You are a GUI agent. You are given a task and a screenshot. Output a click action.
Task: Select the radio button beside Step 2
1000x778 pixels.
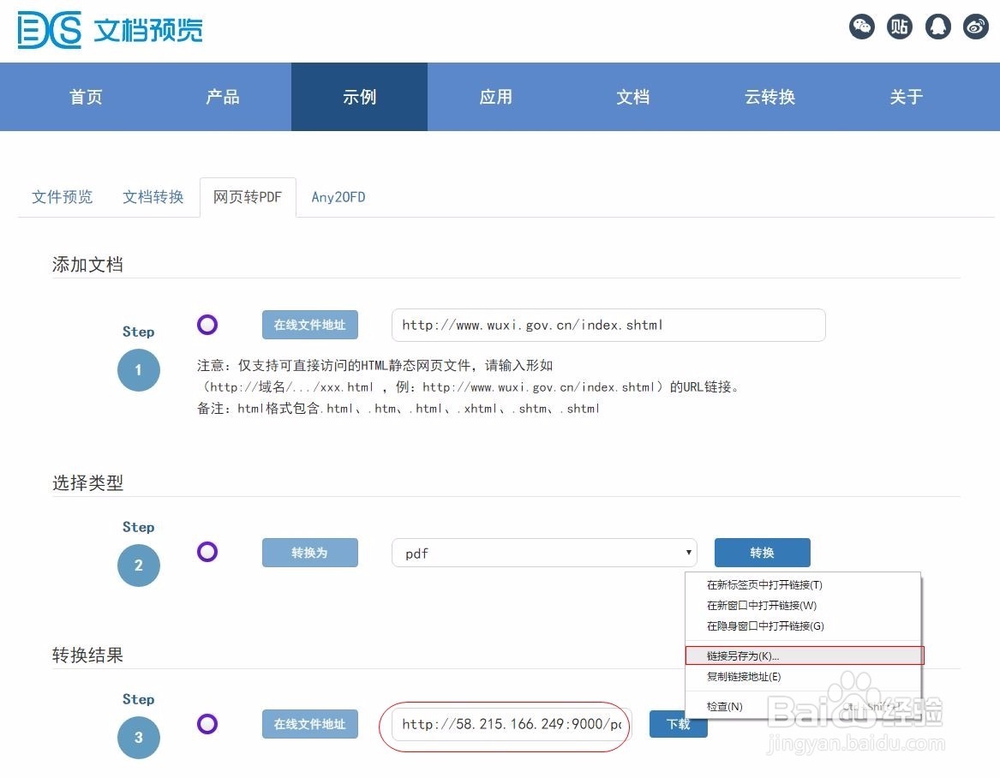(207, 551)
